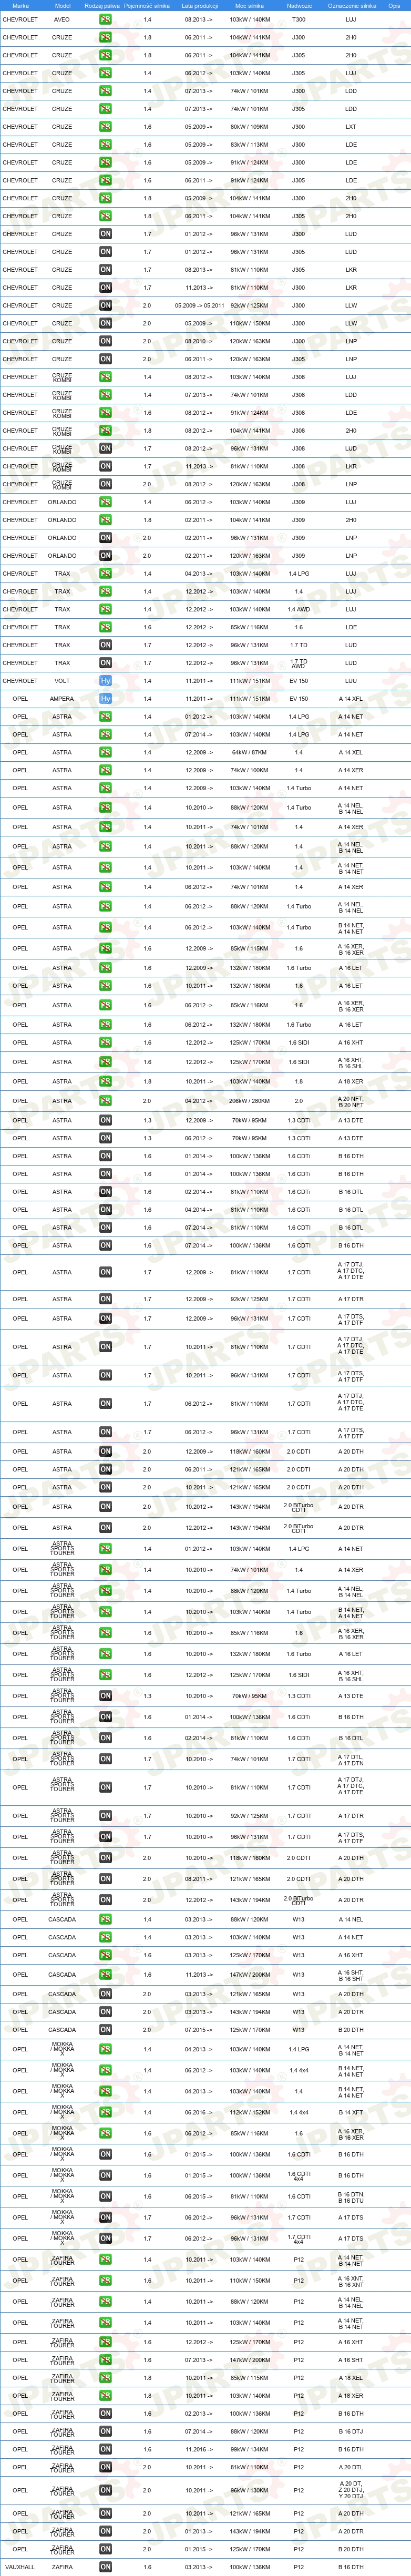
Task: Click diesel ON icon for Cruze Kombi 2.0 LNP
Action: click(x=105, y=484)
